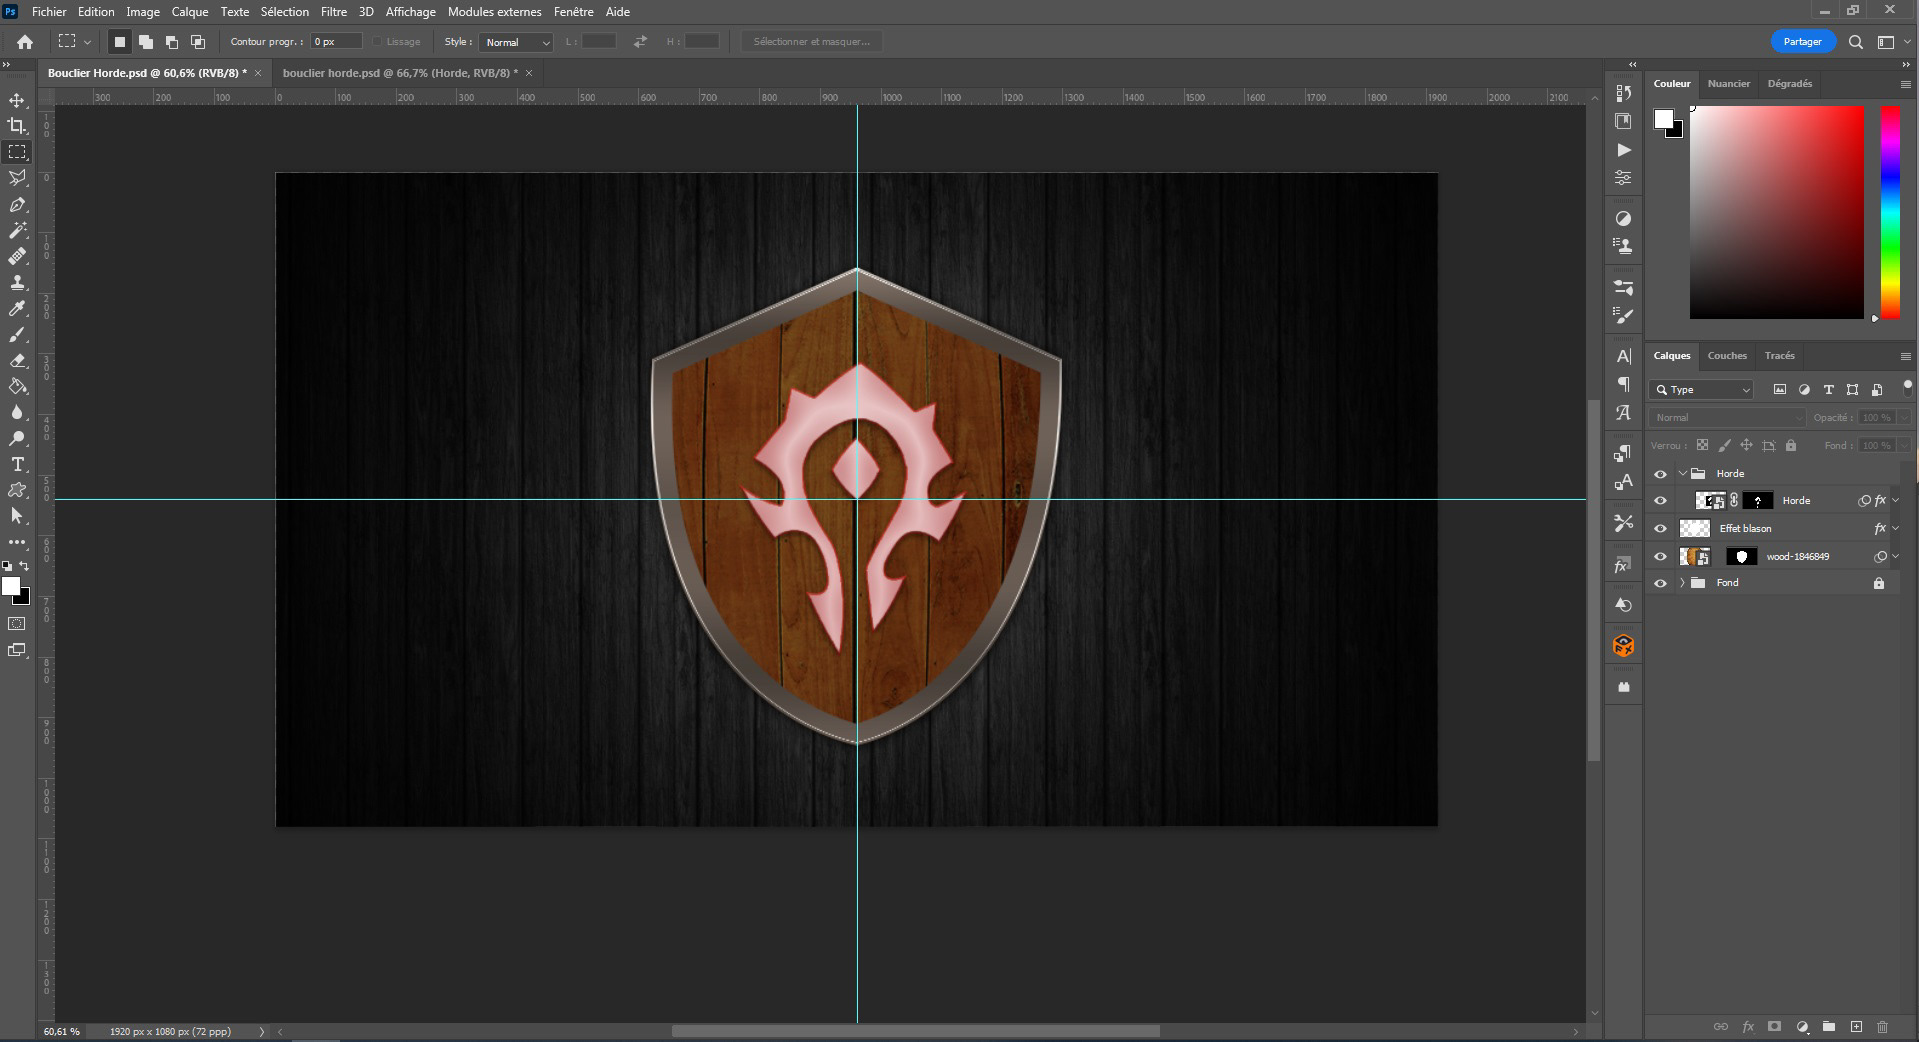Expand filters of wood-1846849 layer

pyautogui.click(x=1896, y=557)
